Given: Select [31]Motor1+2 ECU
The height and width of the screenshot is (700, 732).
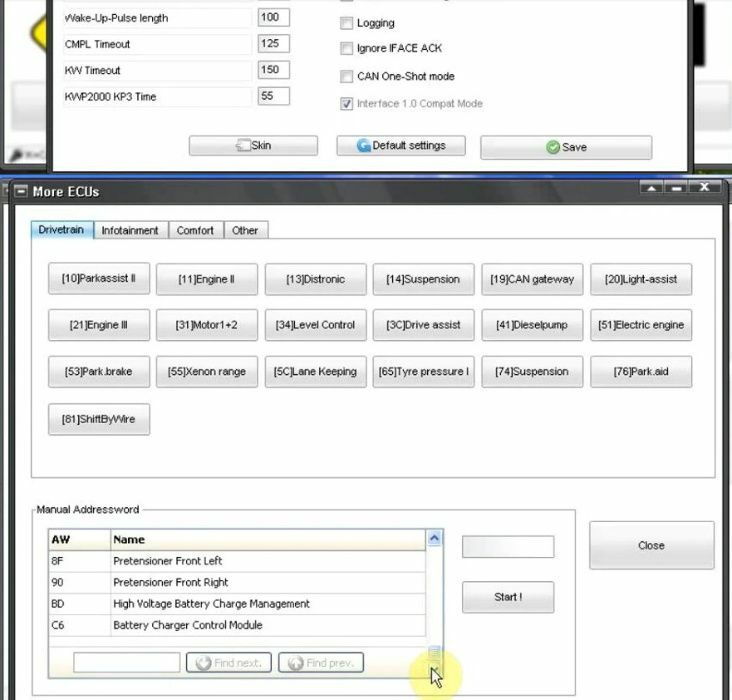Looking at the screenshot, I should pos(207,325).
